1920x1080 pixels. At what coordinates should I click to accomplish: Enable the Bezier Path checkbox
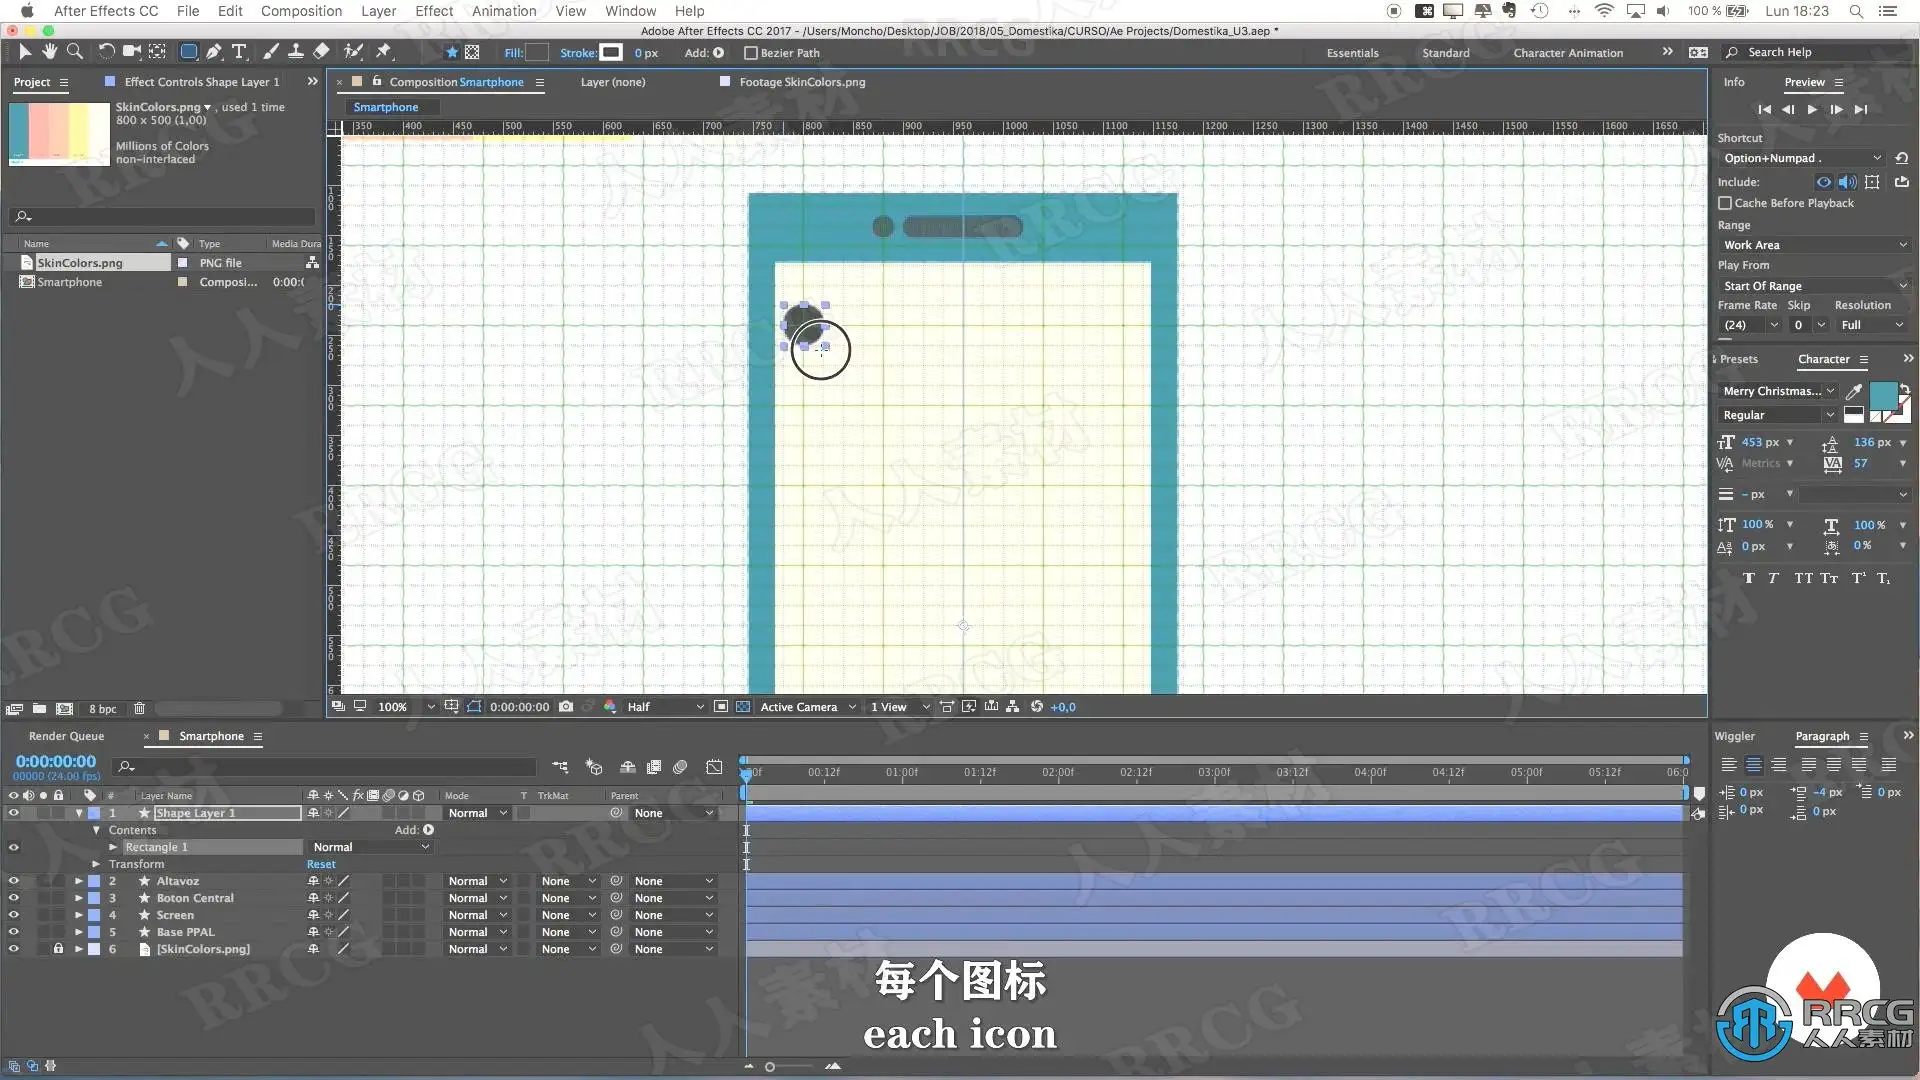click(751, 53)
